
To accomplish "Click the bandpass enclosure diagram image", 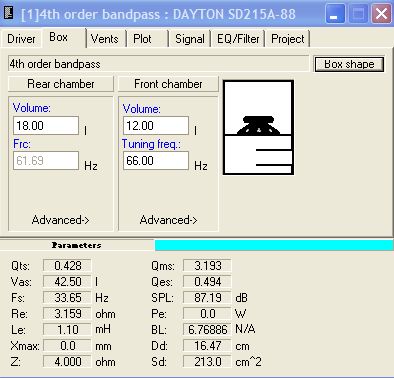I will 259,127.
